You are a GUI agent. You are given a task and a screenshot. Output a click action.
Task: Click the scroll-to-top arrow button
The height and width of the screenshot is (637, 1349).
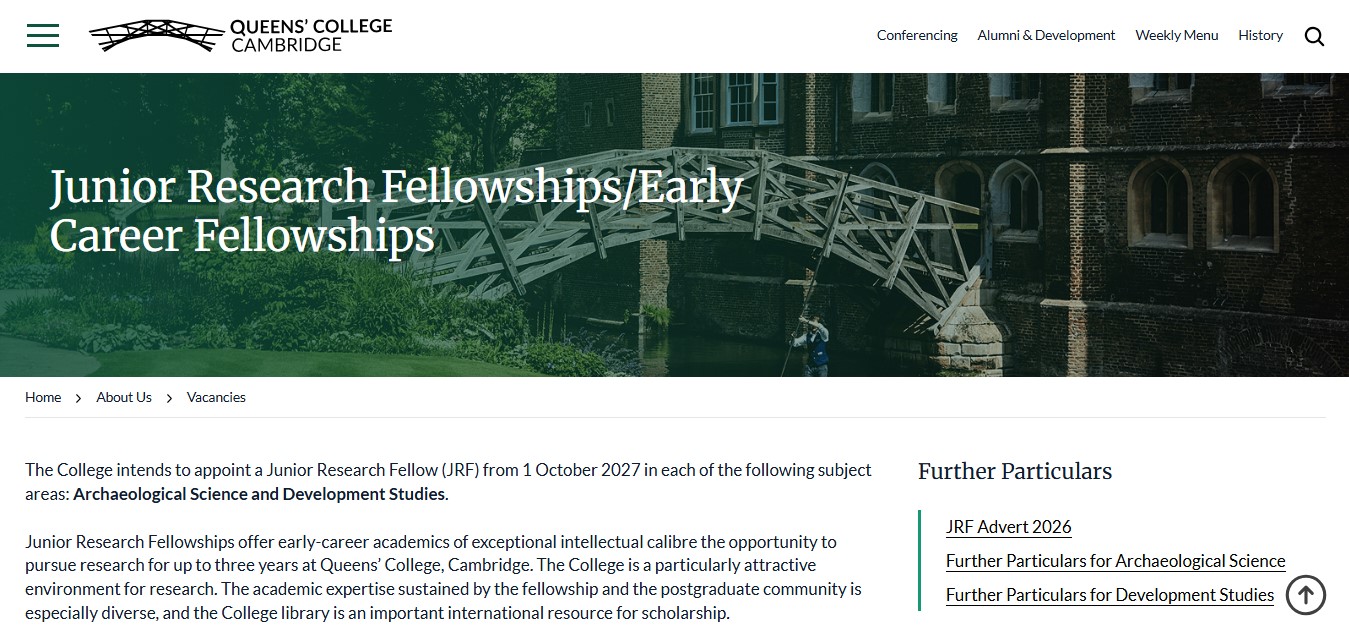coord(1305,594)
